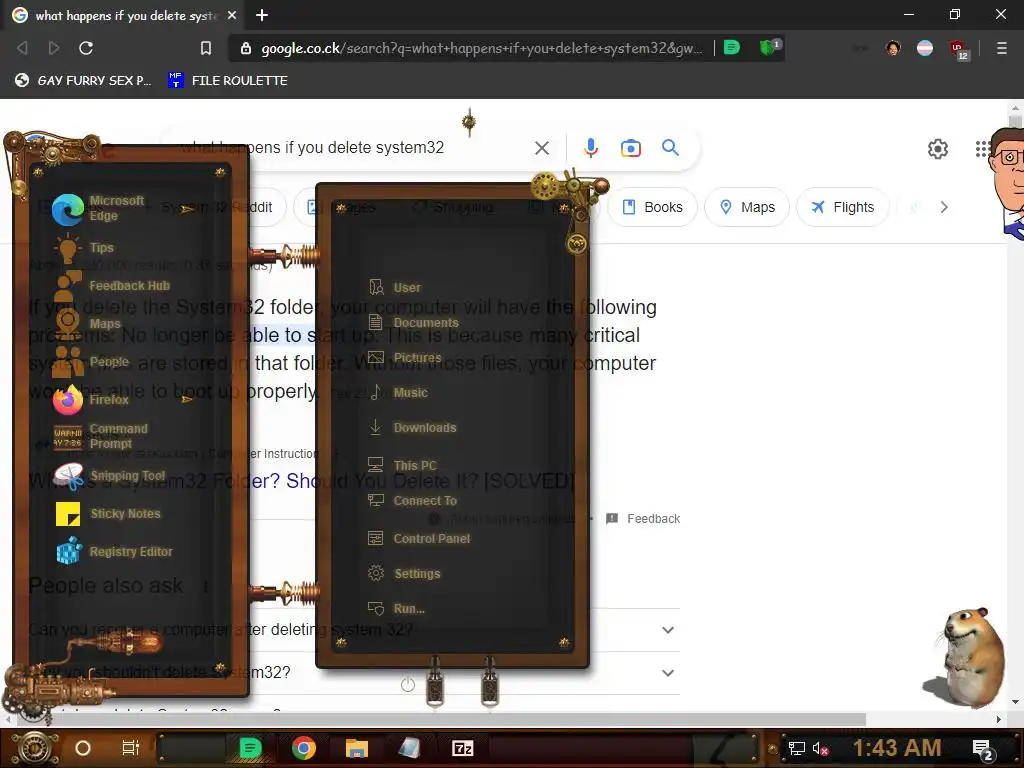This screenshot has width=1024, height=768.
Task: Click Feedback link below featured snippet
Action: point(644,519)
